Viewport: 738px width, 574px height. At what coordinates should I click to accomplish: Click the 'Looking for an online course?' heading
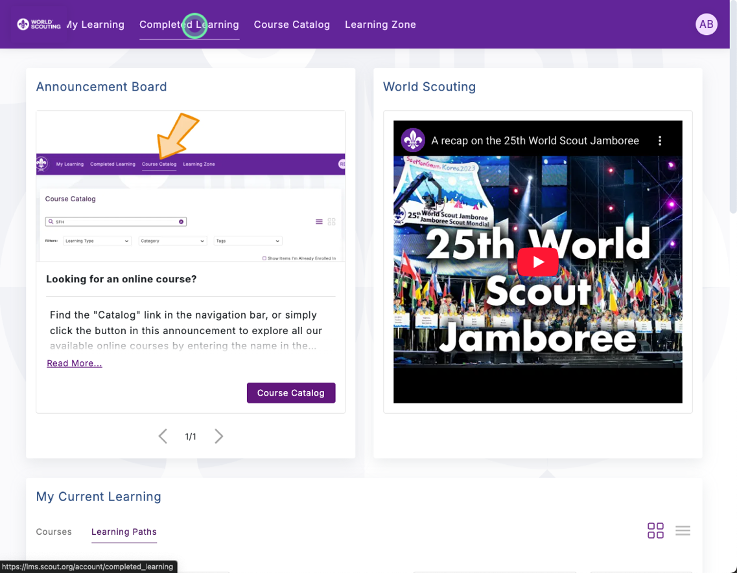point(121,279)
